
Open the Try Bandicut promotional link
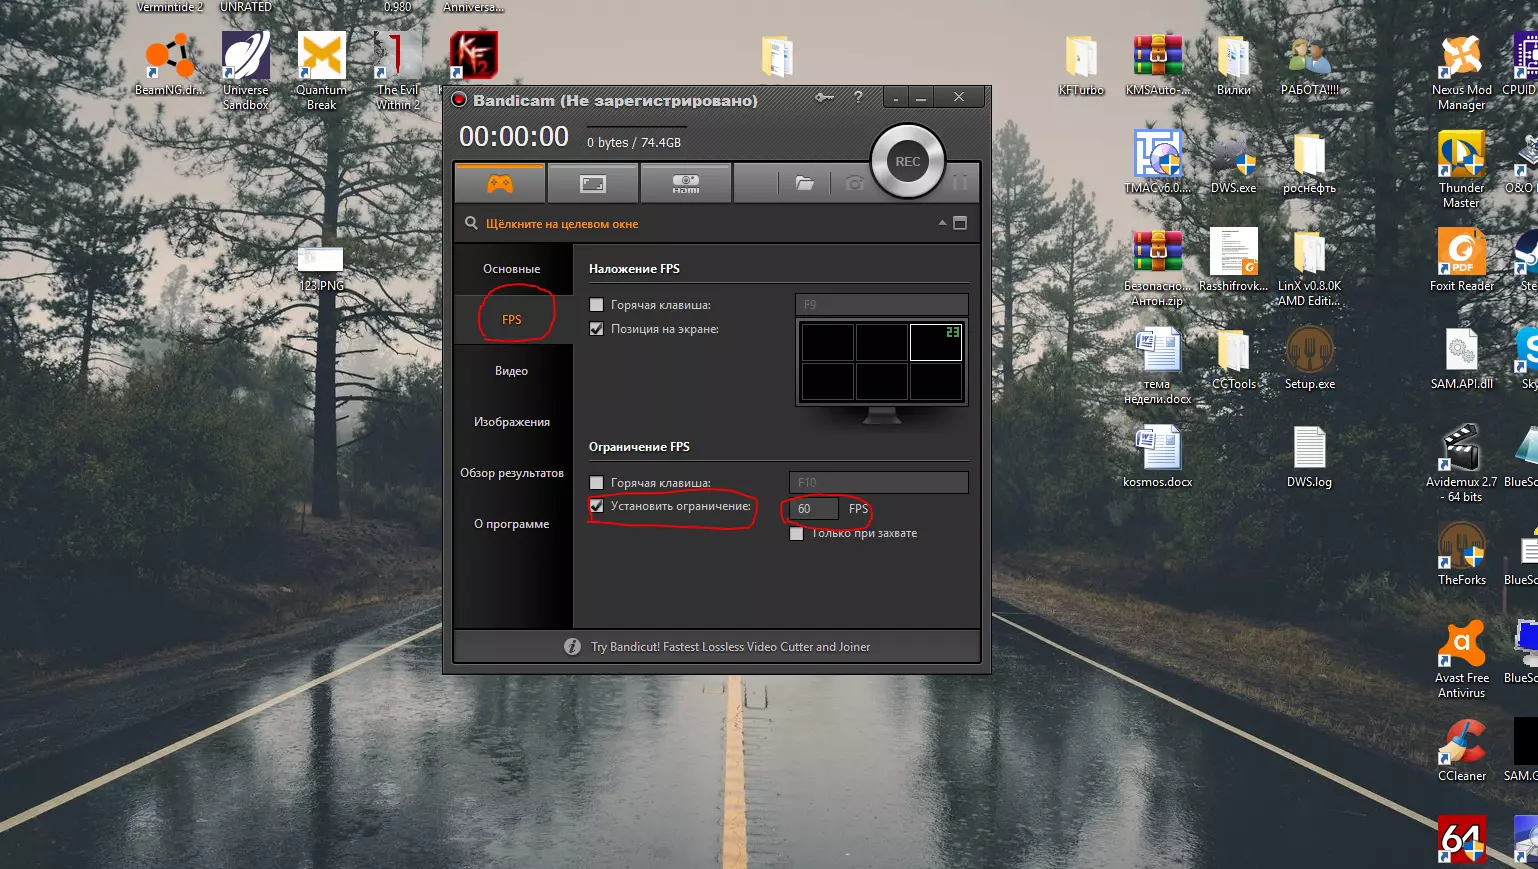point(731,647)
